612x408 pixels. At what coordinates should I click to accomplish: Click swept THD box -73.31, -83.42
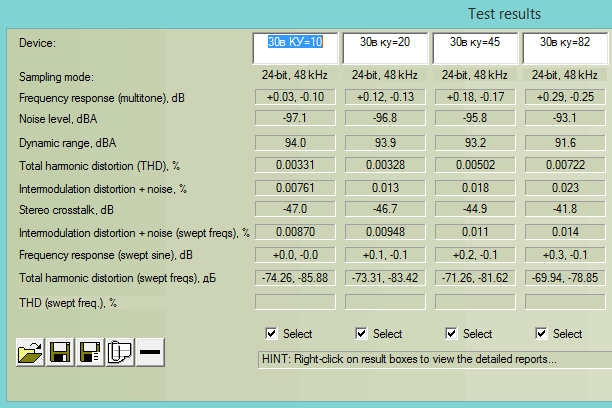click(385, 278)
